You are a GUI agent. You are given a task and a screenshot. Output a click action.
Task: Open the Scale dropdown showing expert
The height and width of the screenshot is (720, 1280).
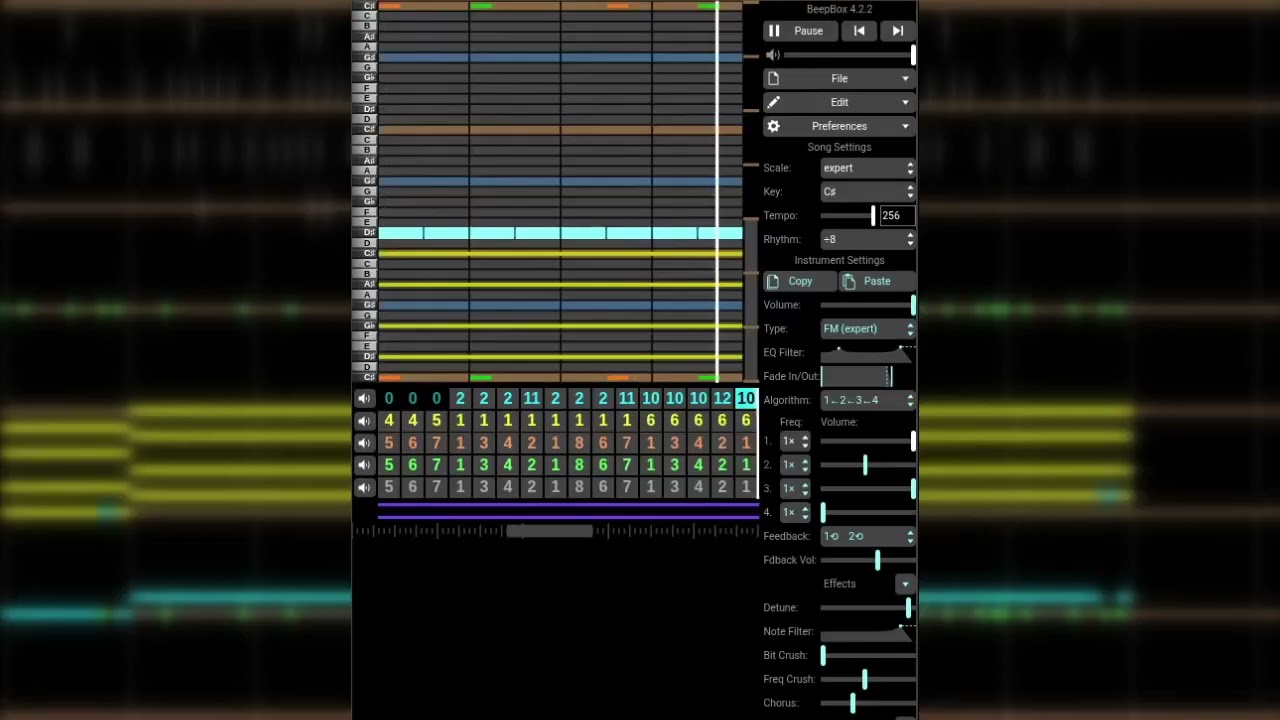(868, 168)
